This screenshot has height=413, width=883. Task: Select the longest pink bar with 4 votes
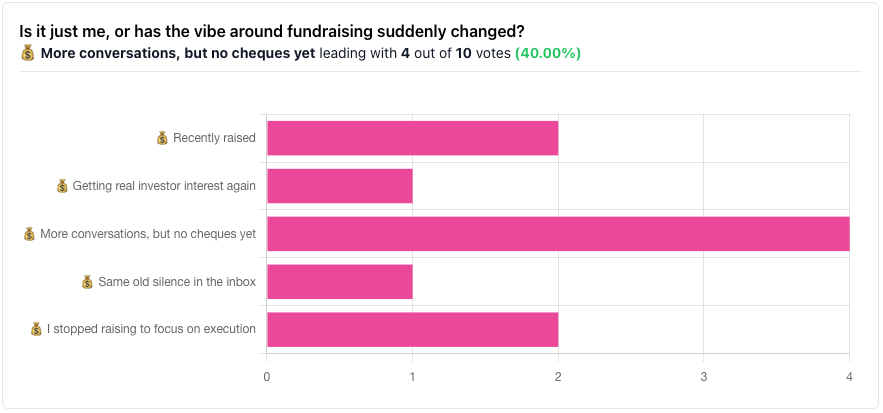coord(558,234)
